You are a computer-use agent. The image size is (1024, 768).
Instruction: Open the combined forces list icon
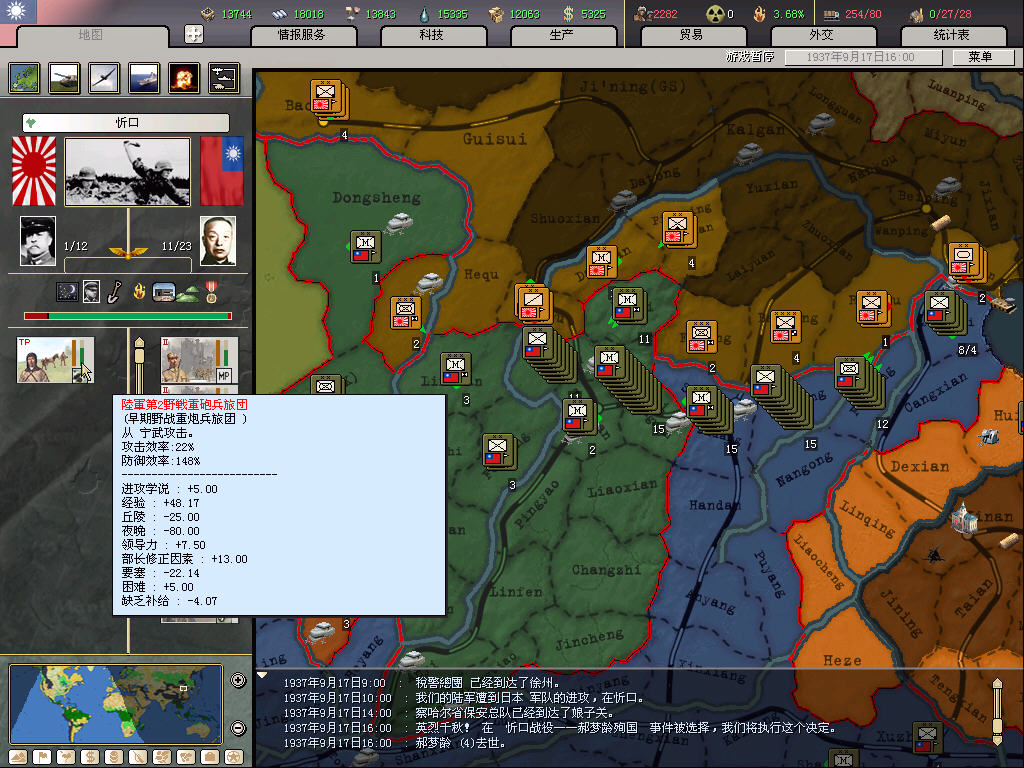tap(224, 78)
